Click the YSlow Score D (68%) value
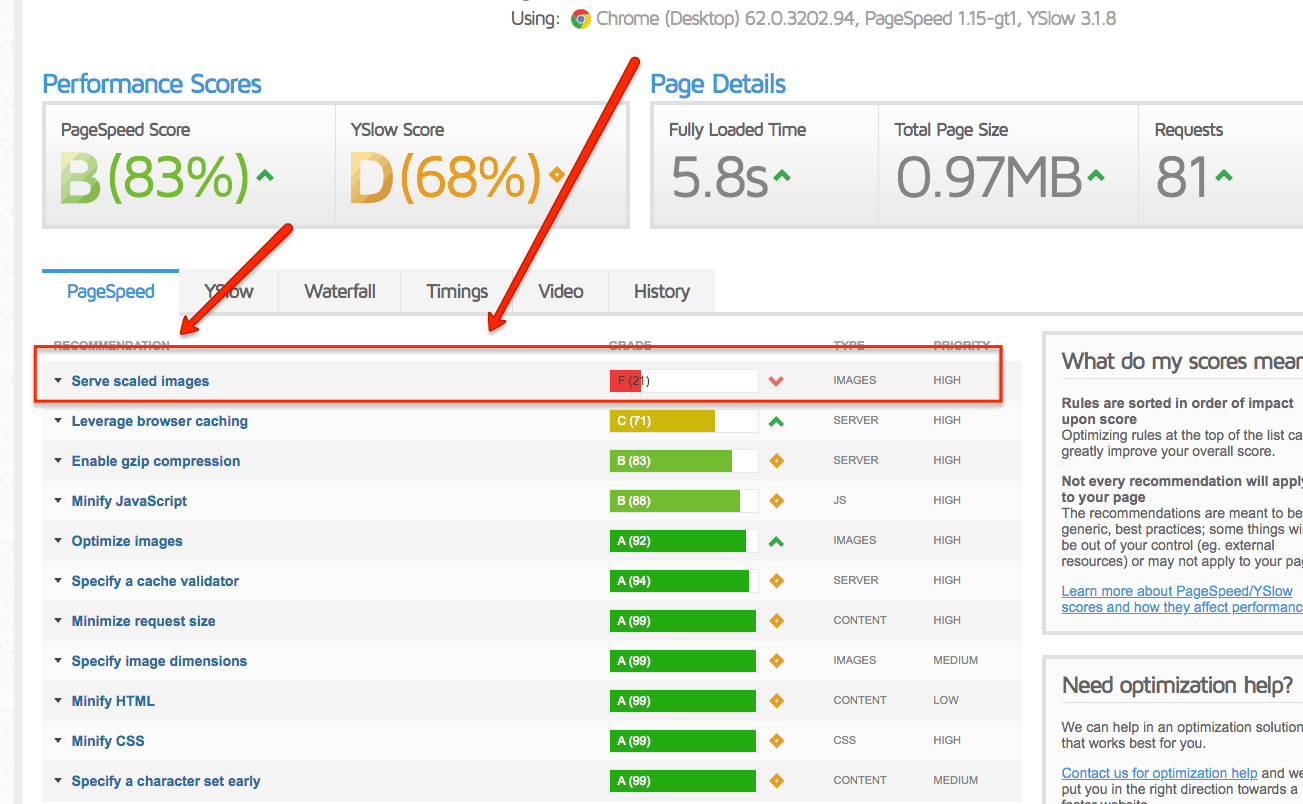 tap(446, 177)
